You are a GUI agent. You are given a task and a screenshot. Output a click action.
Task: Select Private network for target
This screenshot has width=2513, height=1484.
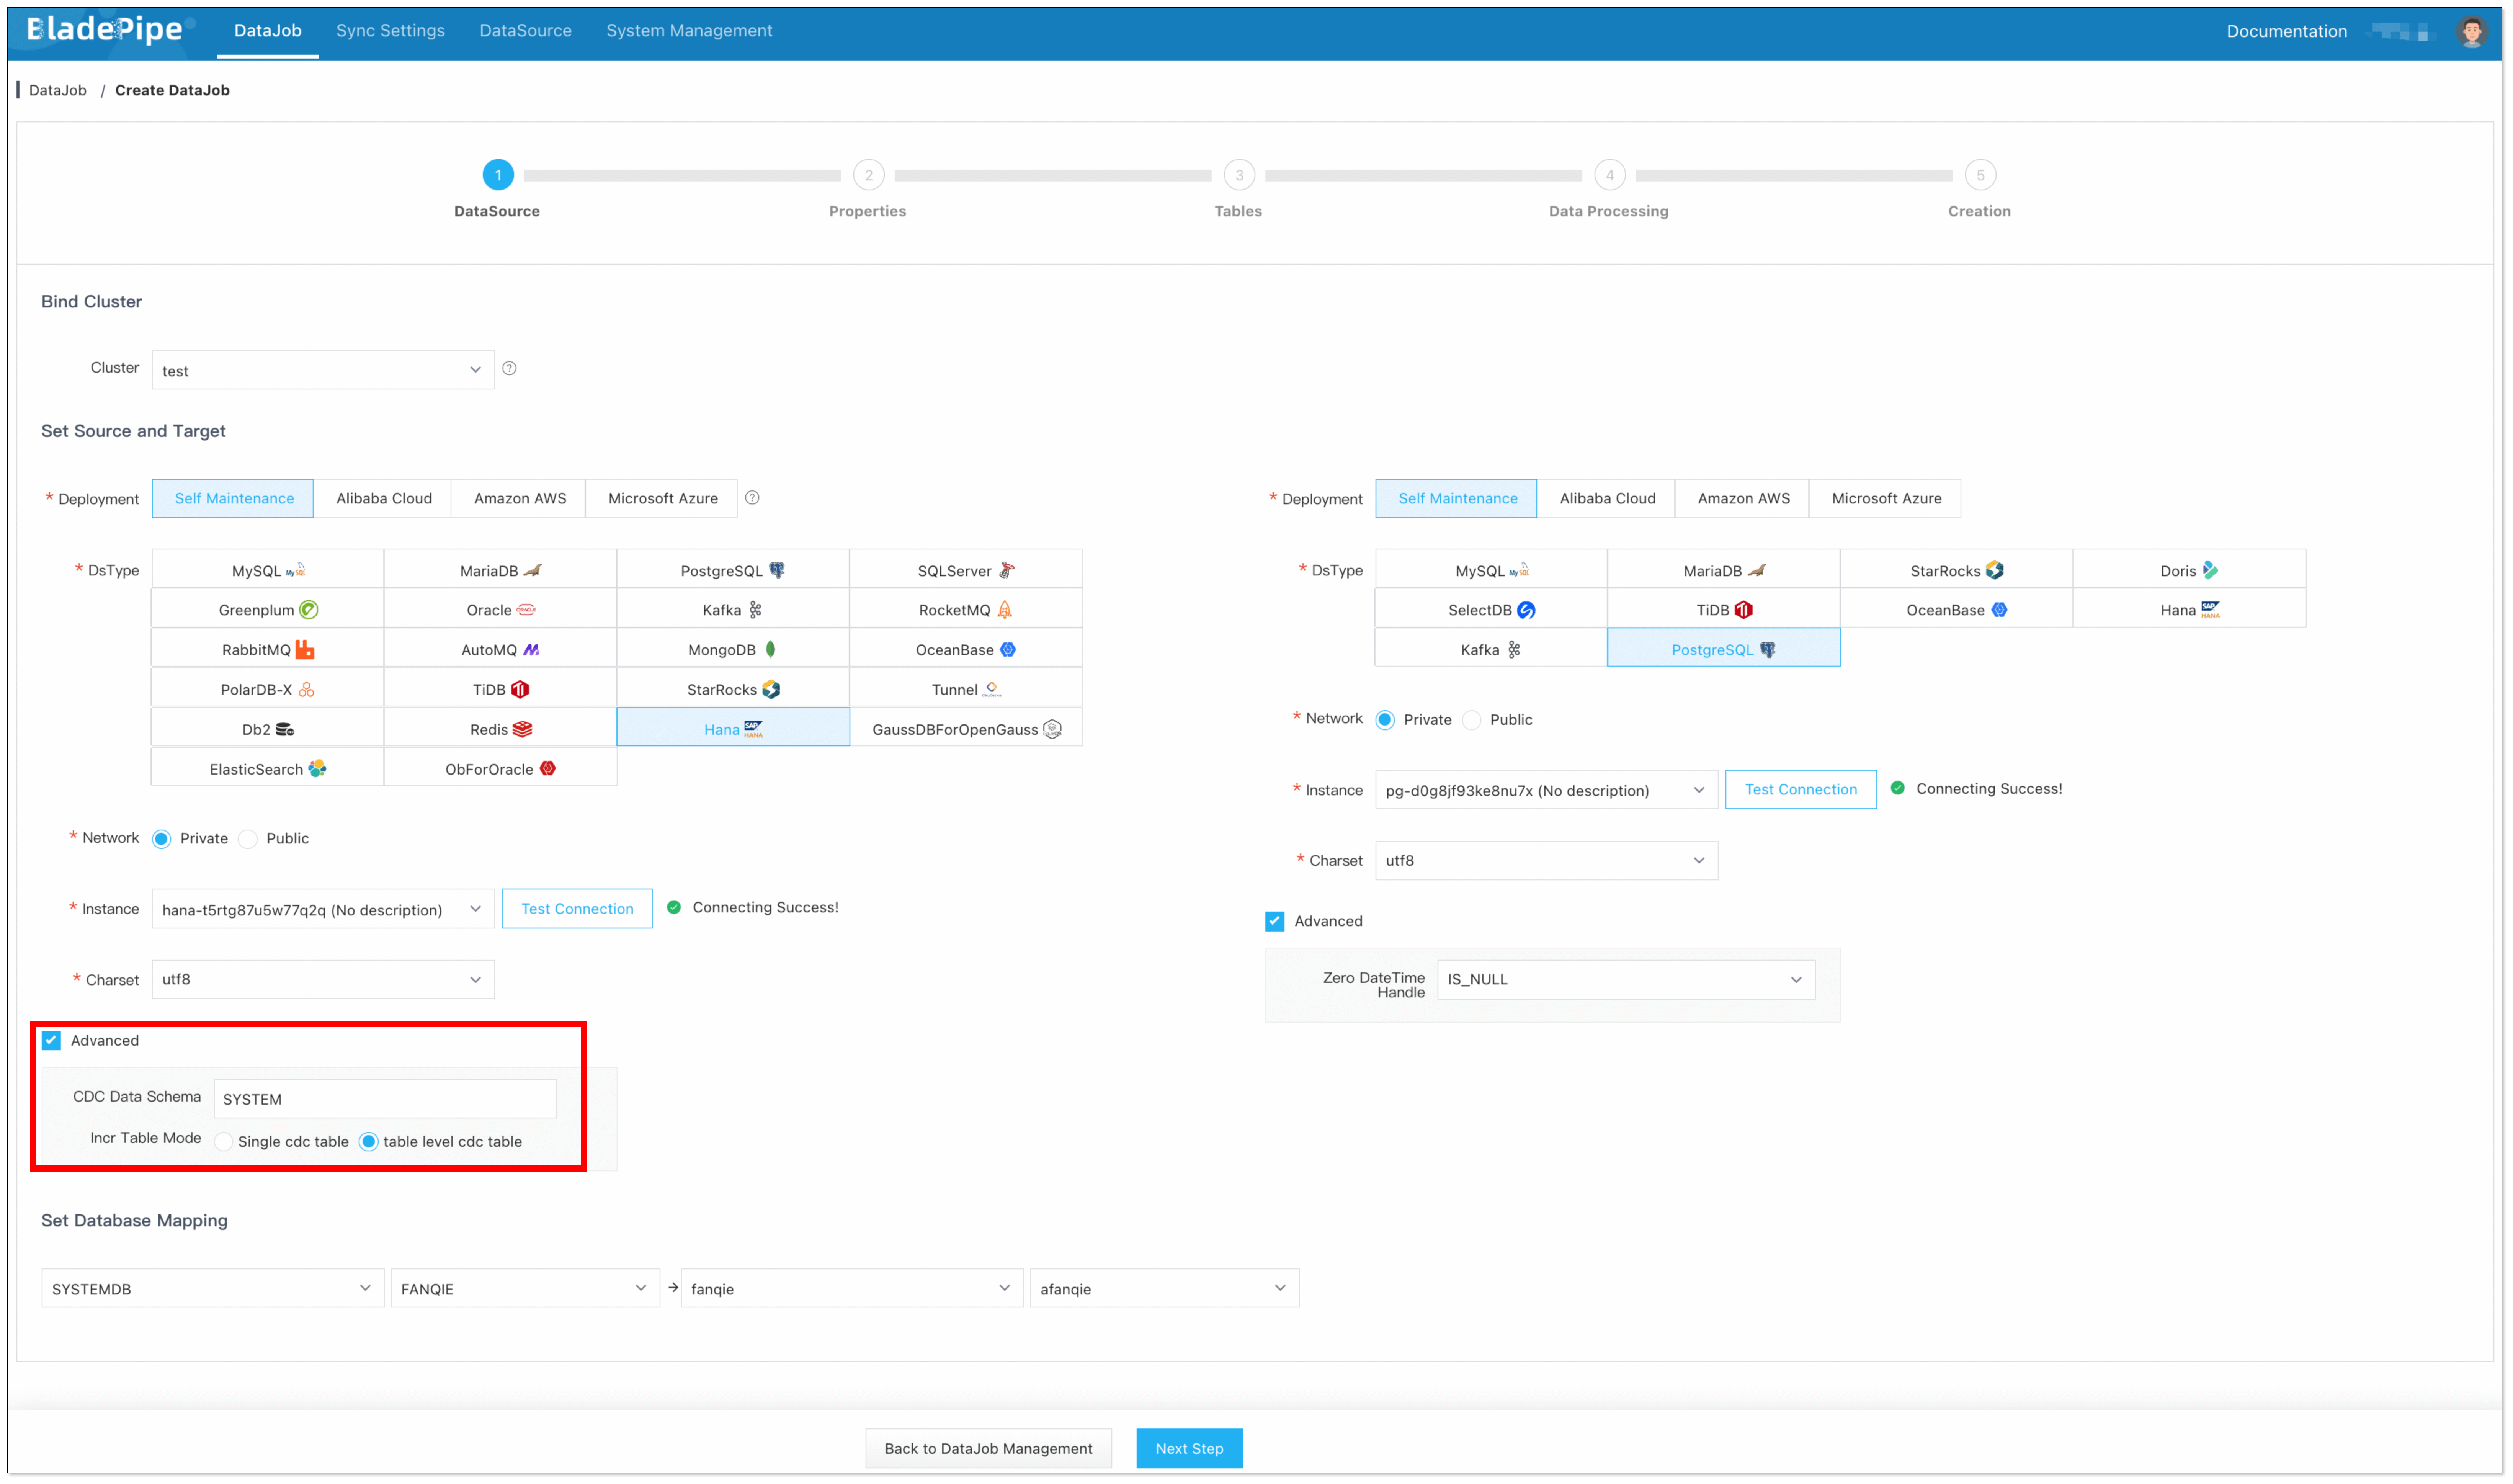1385,720
